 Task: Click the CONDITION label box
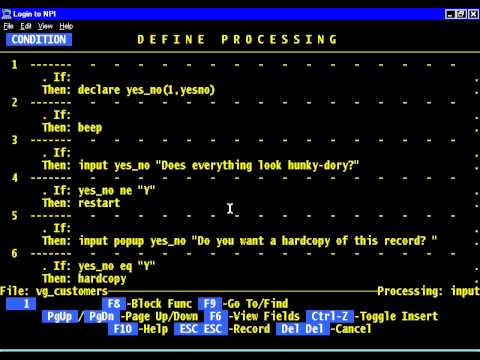[x=39, y=40]
